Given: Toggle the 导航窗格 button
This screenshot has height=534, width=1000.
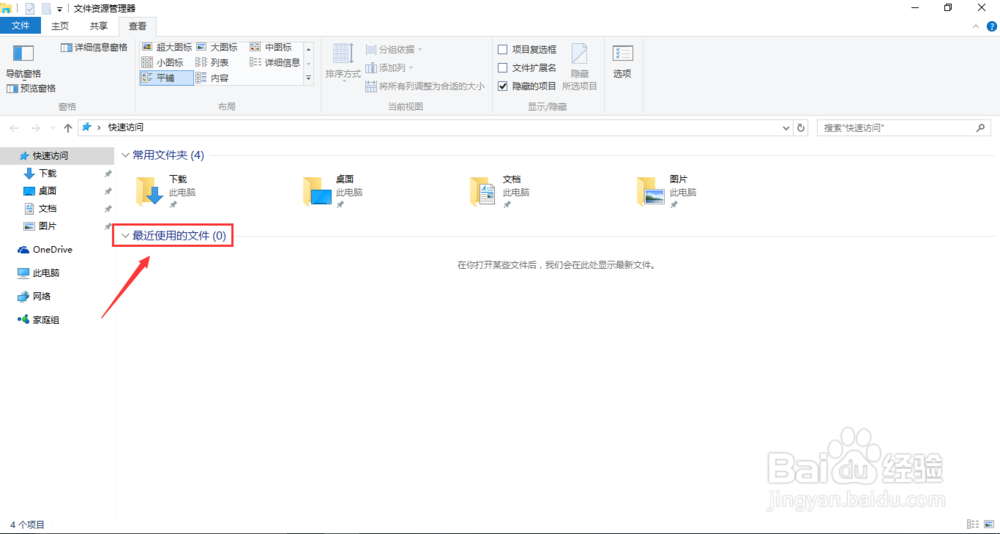Looking at the screenshot, I should coord(24,61).
